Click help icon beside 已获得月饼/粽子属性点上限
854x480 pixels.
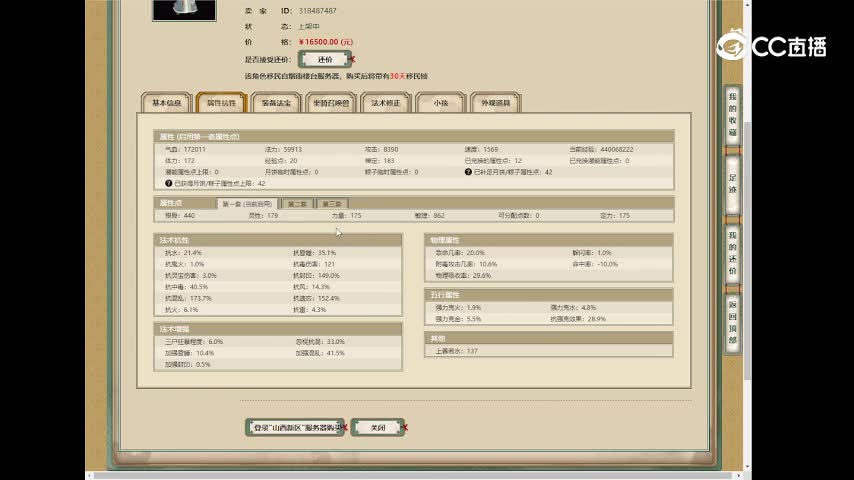168,184
